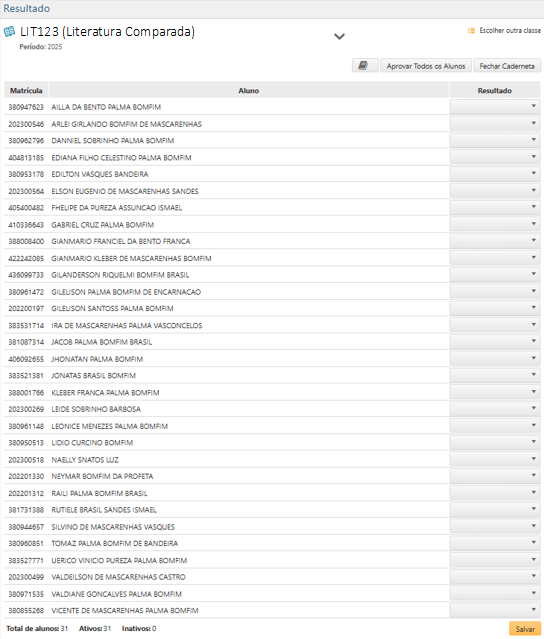The image size is (544, 639).
Task: Click student name LEIDE SOBRINHO BARBOSA
Action: [x=96, y=409]
